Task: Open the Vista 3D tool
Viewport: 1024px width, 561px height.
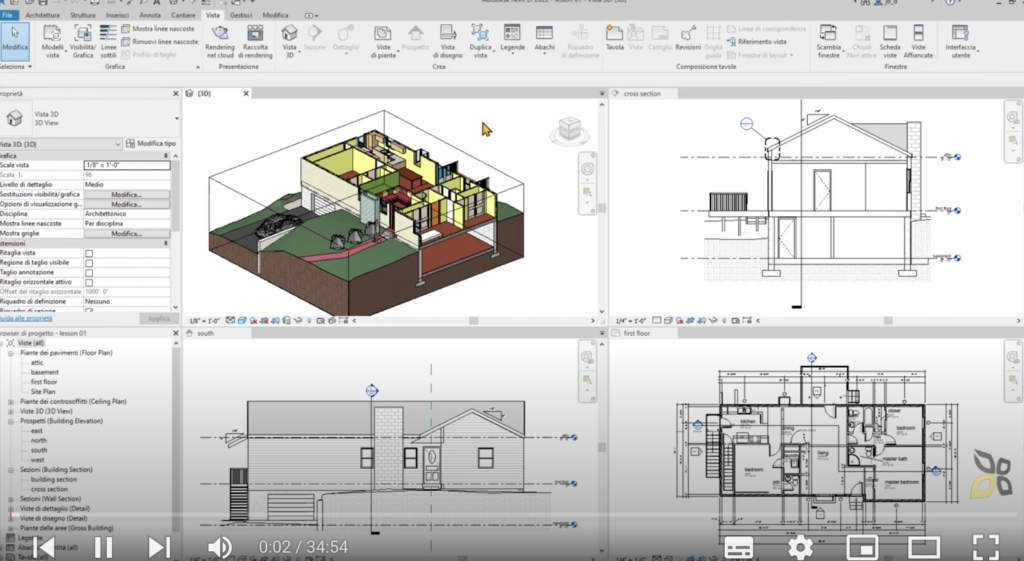Action: point(289,42)
